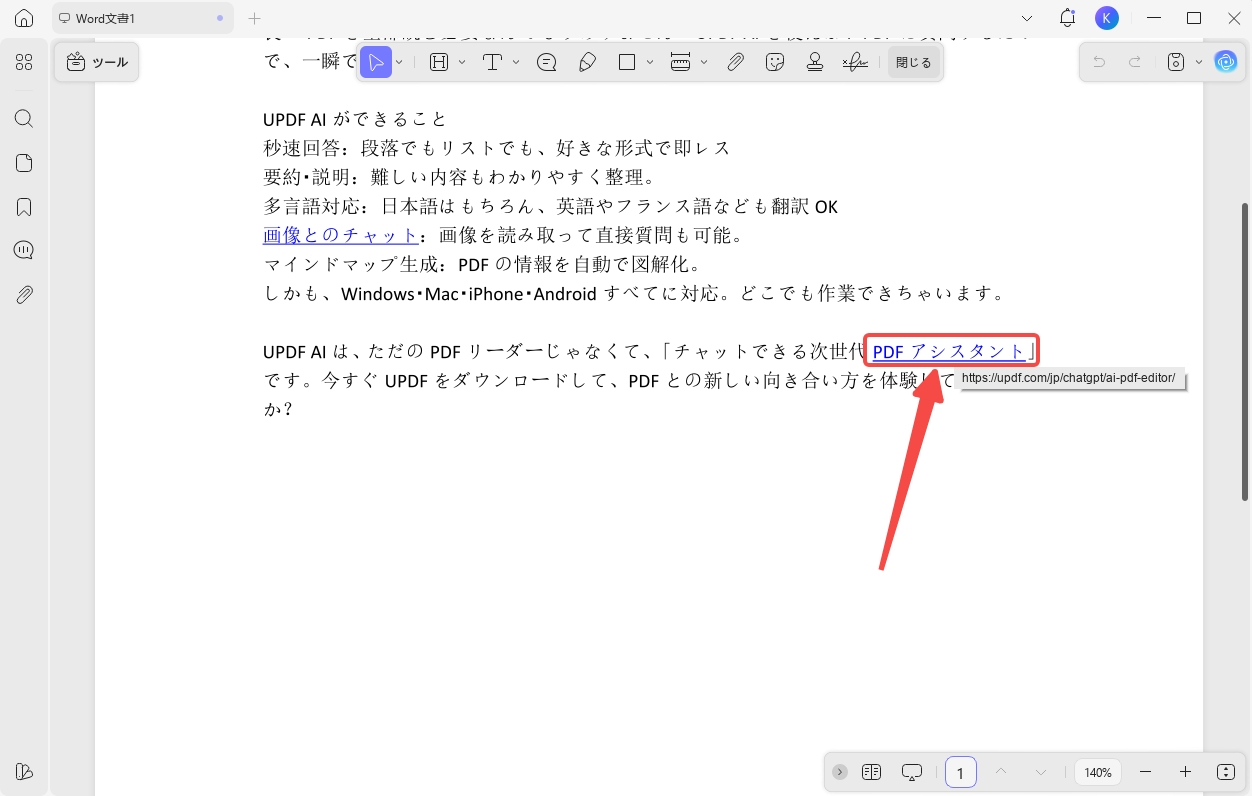Screen dimensions: 1252x796
Task: Add a comment note bubble
Action: (547, 62)
